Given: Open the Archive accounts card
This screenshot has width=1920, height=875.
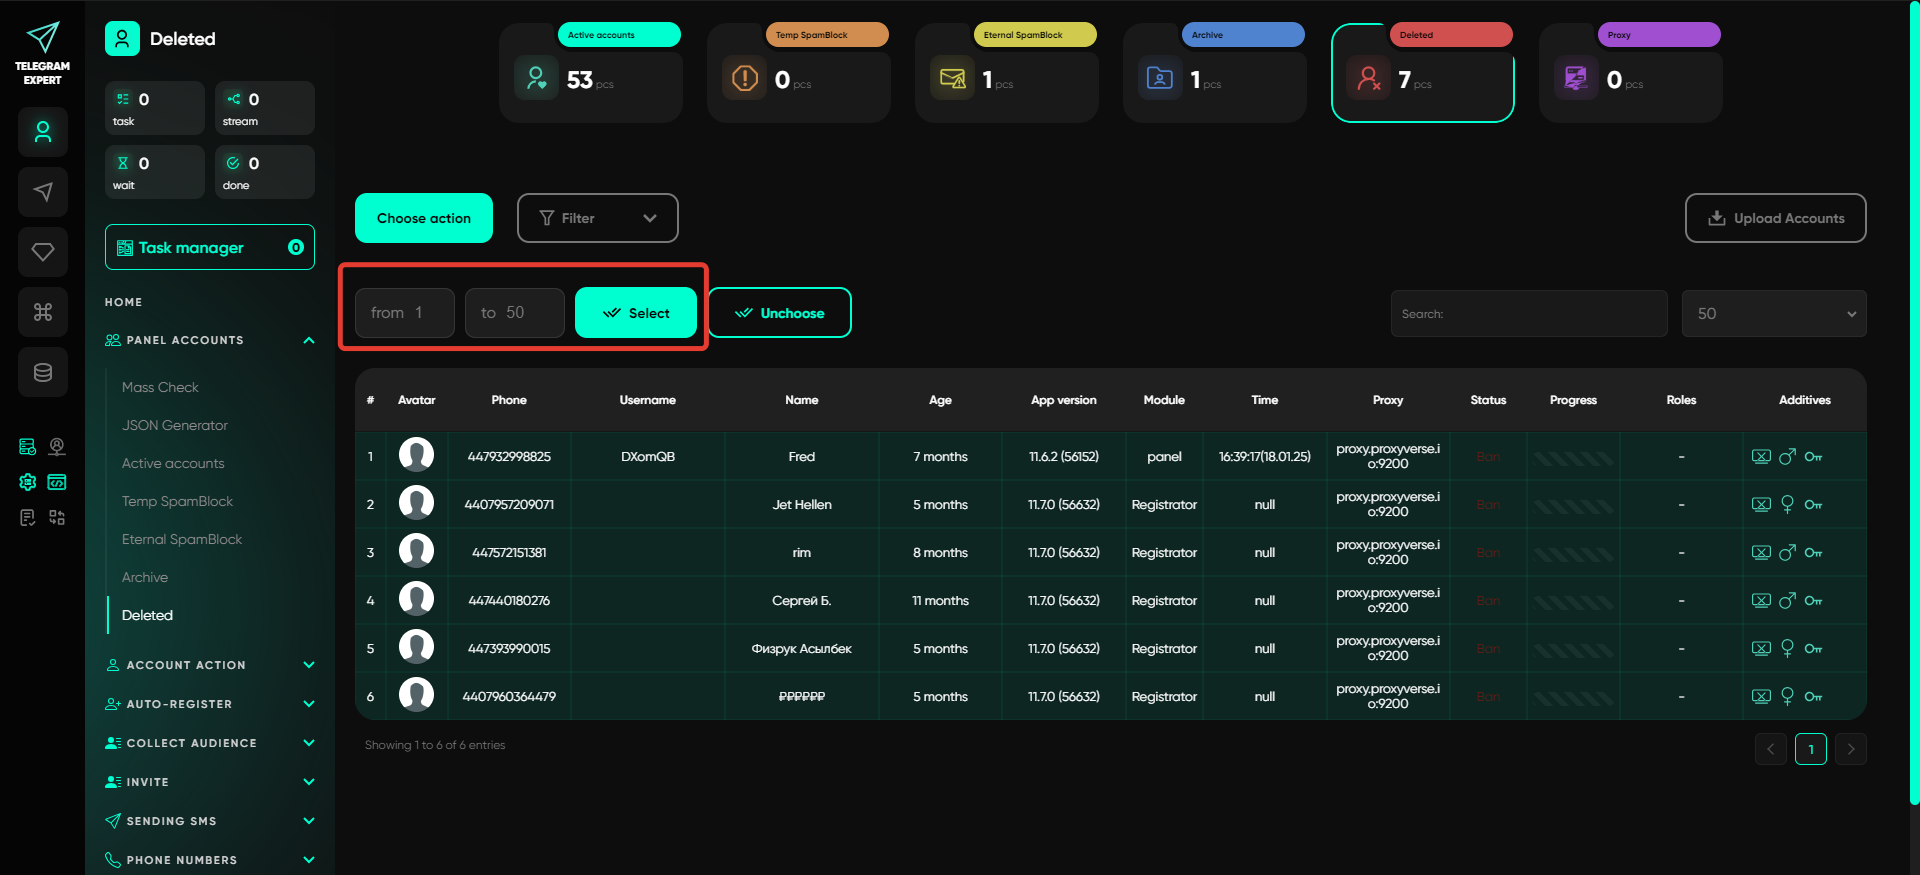Looking at the screenshot, I should click(1214, 74).
